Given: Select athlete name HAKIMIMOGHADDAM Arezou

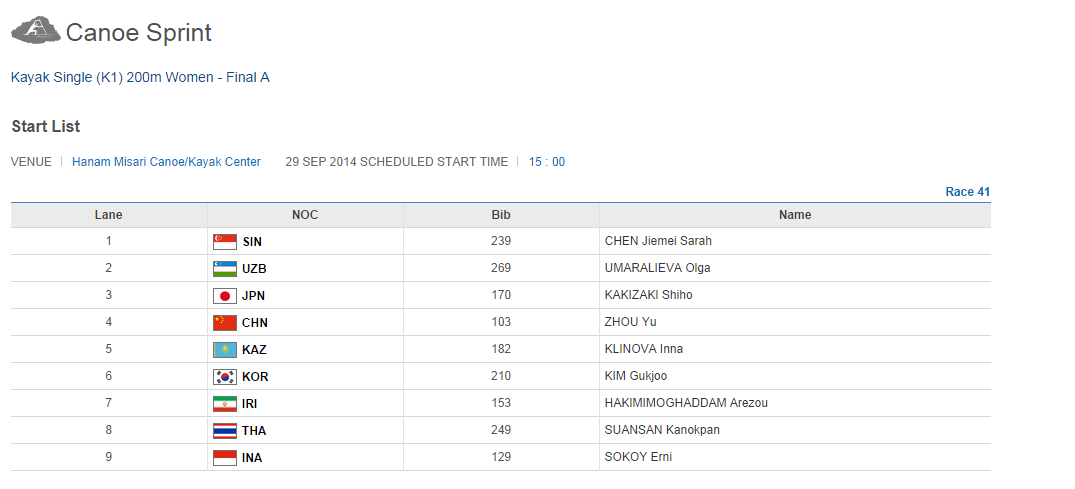Looking at the screenshot, I should pos(686,403).
